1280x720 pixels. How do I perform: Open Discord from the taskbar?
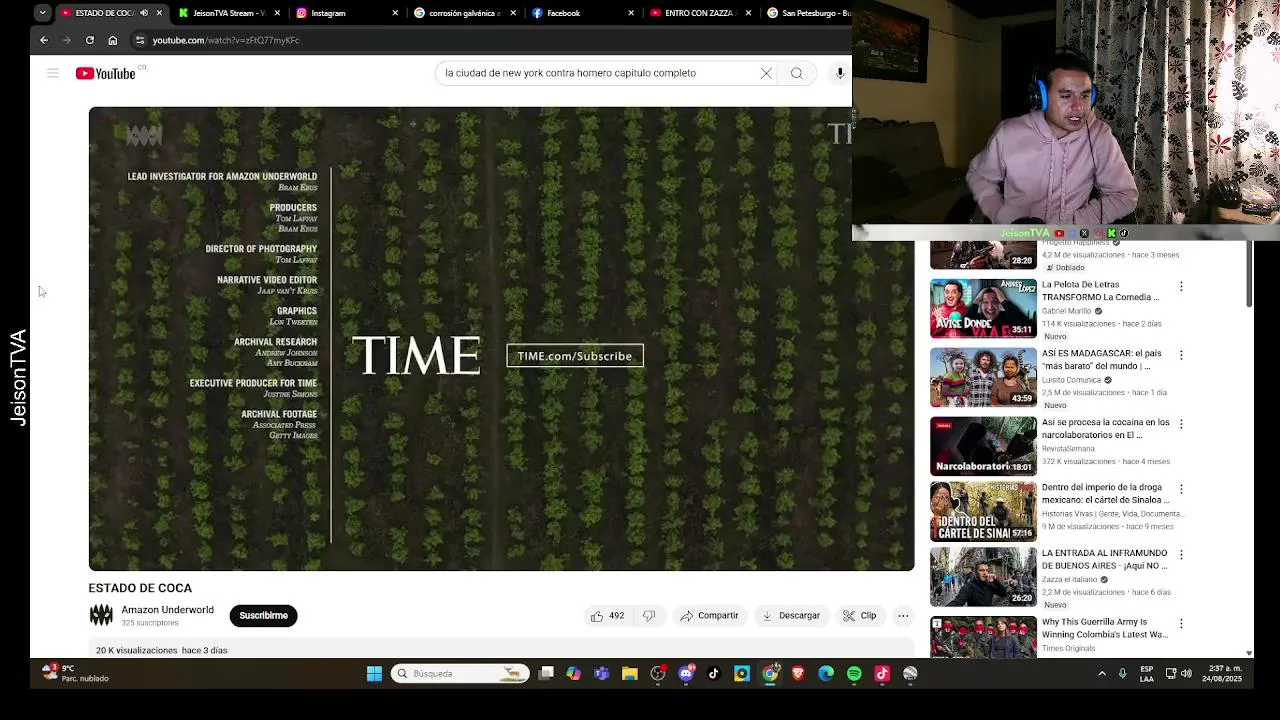(686, 674)
